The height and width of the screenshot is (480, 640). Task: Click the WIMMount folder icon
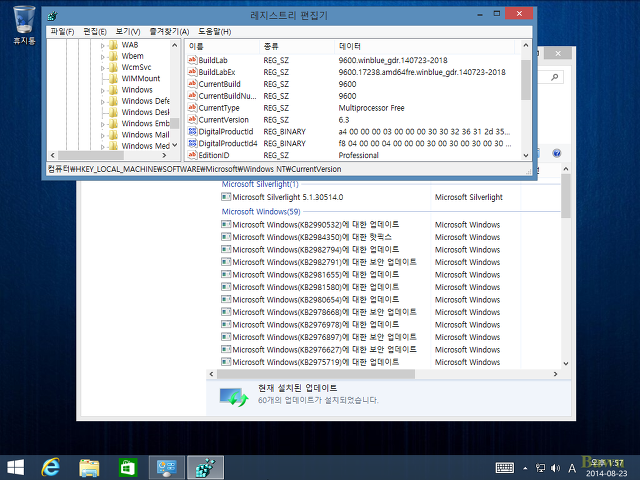pos(113,78)
